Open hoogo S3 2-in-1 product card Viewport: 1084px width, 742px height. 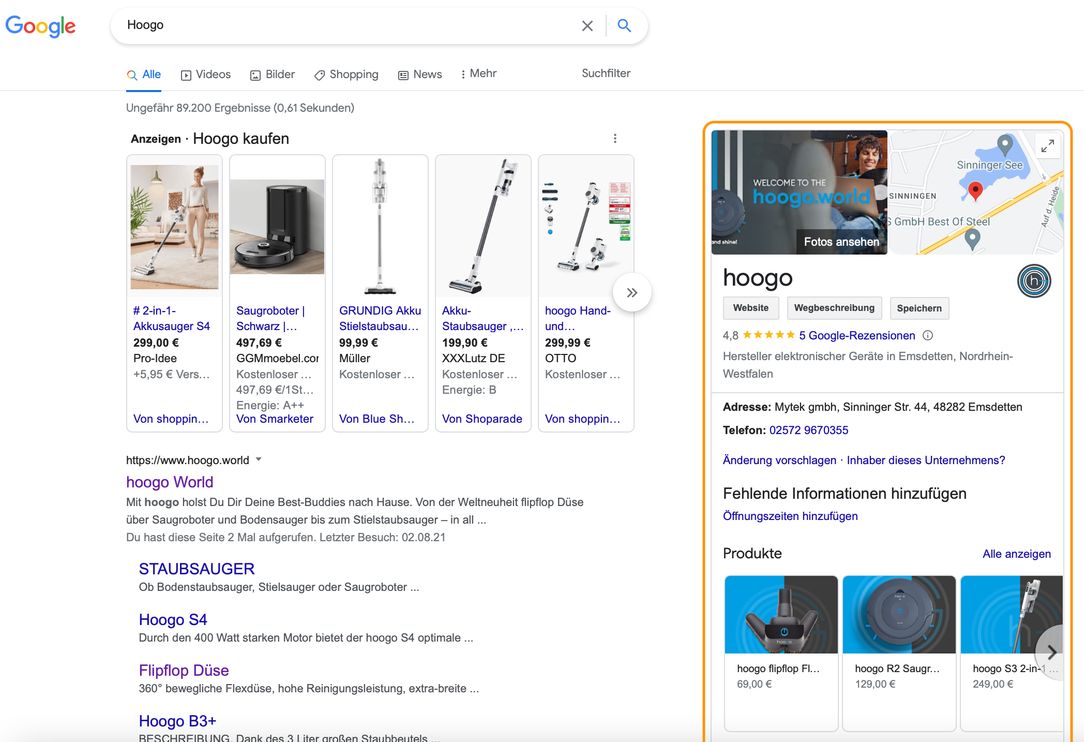tap(1011, 652)
